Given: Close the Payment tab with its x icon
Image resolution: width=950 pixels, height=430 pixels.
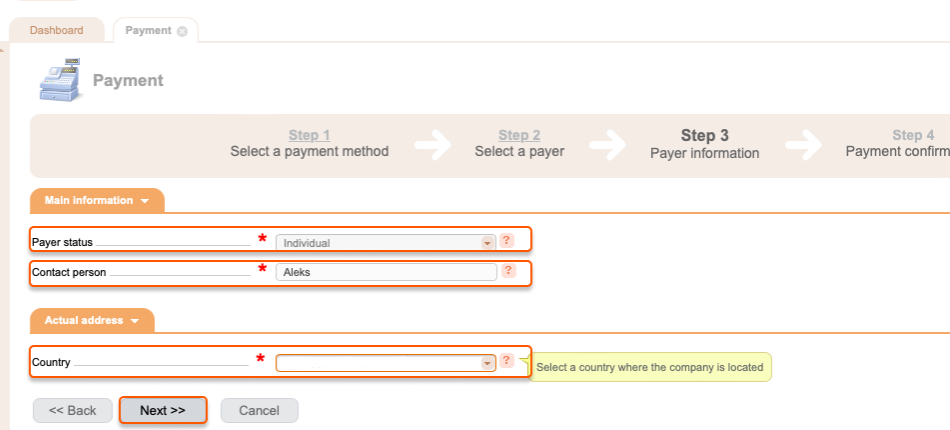Looking at the screenshot, I should pyautogui.click(x=182, y=31).
